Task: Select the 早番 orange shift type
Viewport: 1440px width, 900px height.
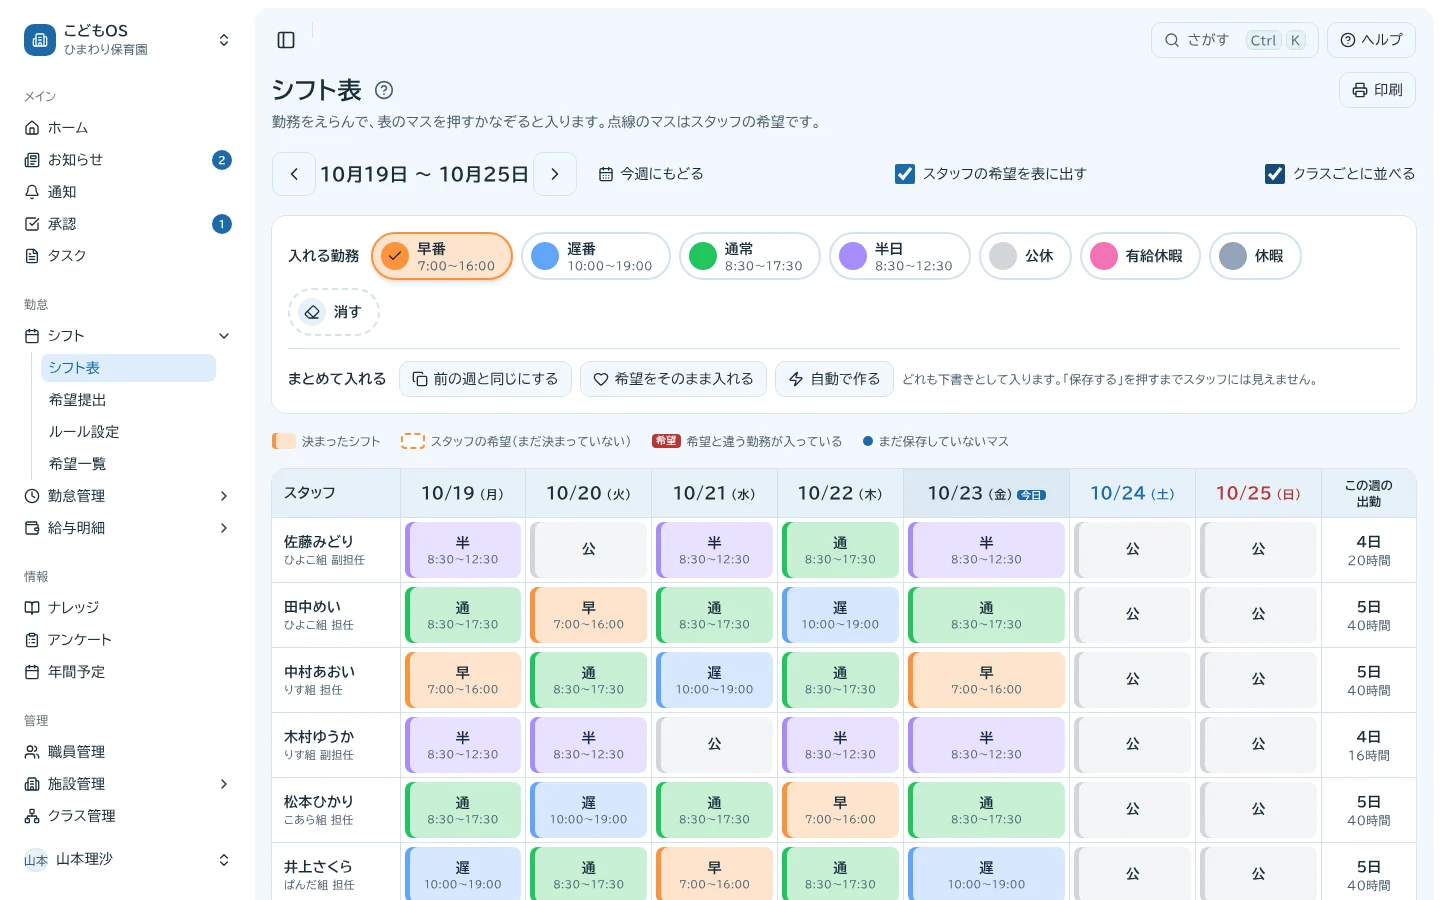Action: tap(442, 256)
